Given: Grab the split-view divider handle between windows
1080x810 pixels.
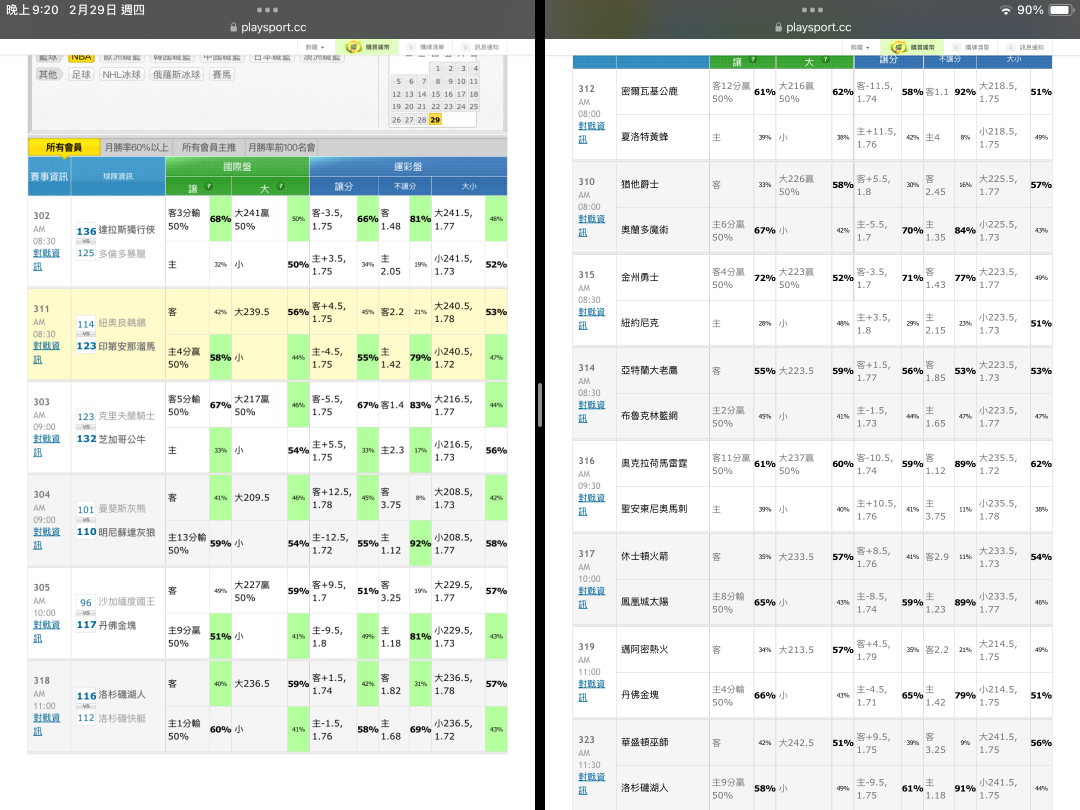Looking at the screenshot, I should 540,405.
